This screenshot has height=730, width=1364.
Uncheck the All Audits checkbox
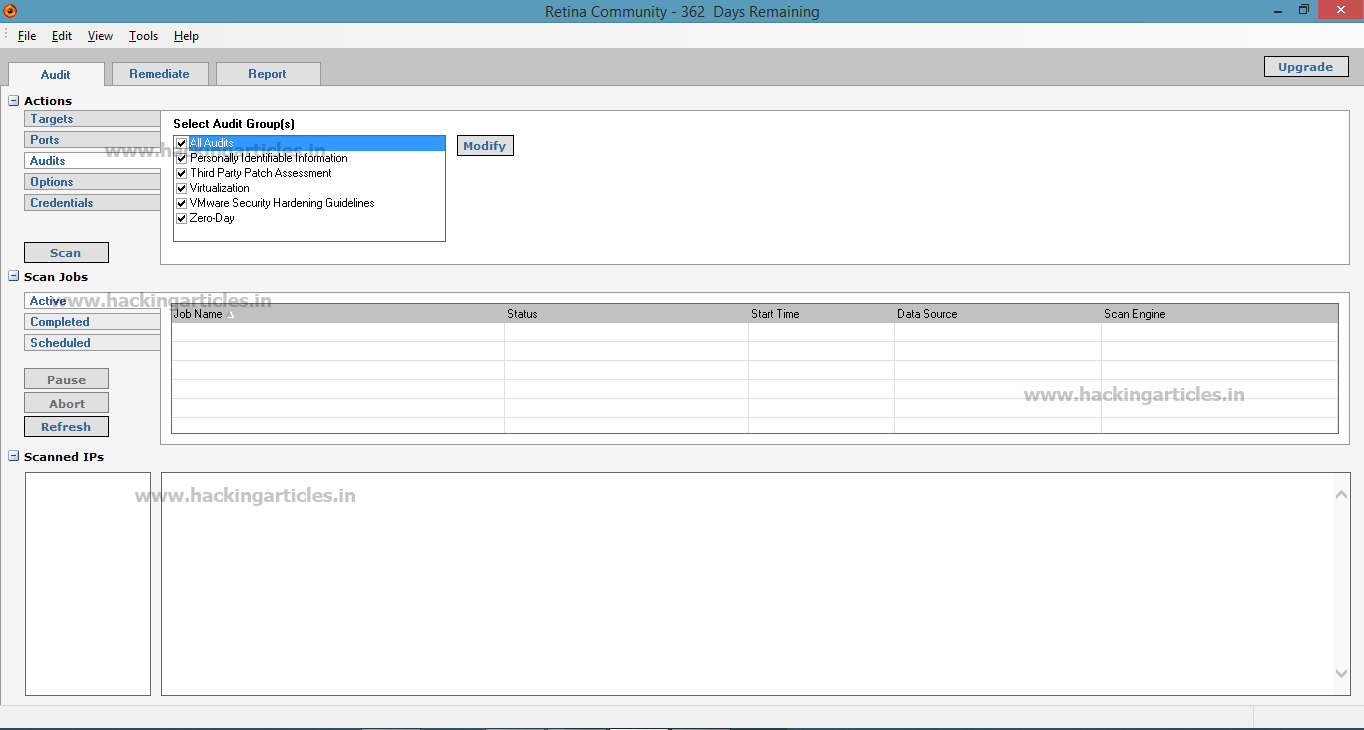click(x=182, y=143)
